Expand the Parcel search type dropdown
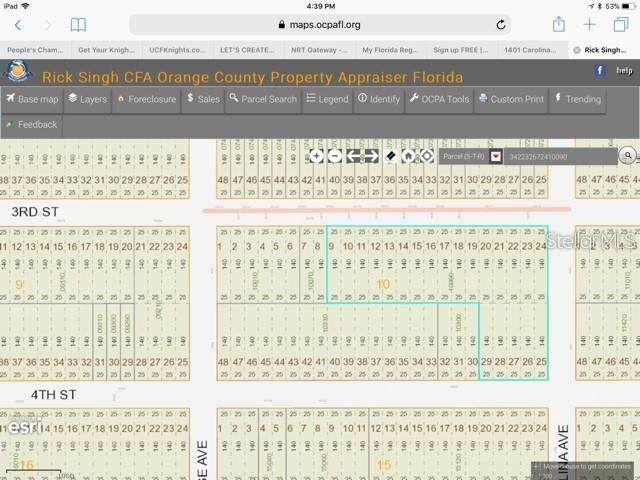The width and height of the screenshot is (640, 480). click(x=495, y=156)
